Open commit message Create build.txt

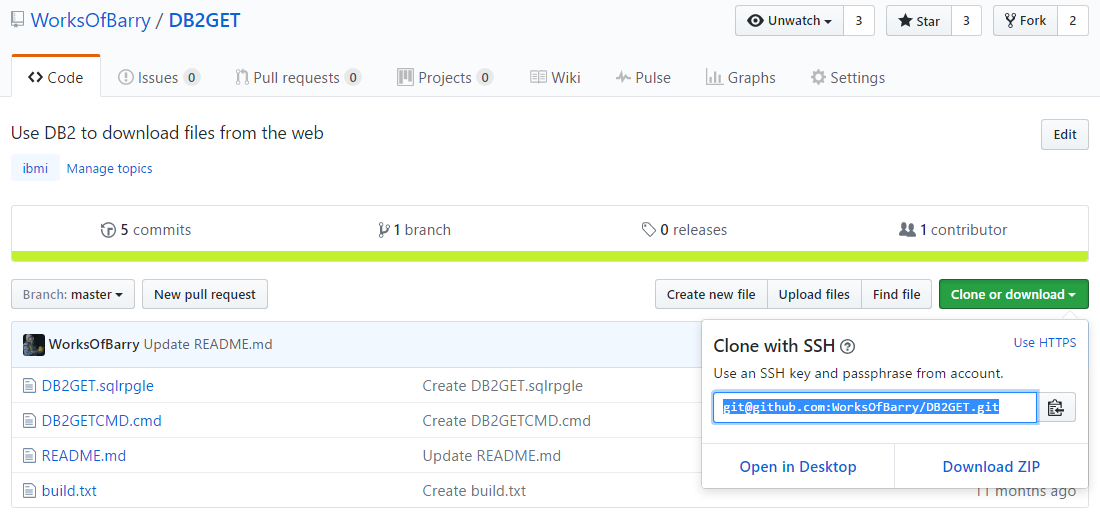tap(474, 491)
